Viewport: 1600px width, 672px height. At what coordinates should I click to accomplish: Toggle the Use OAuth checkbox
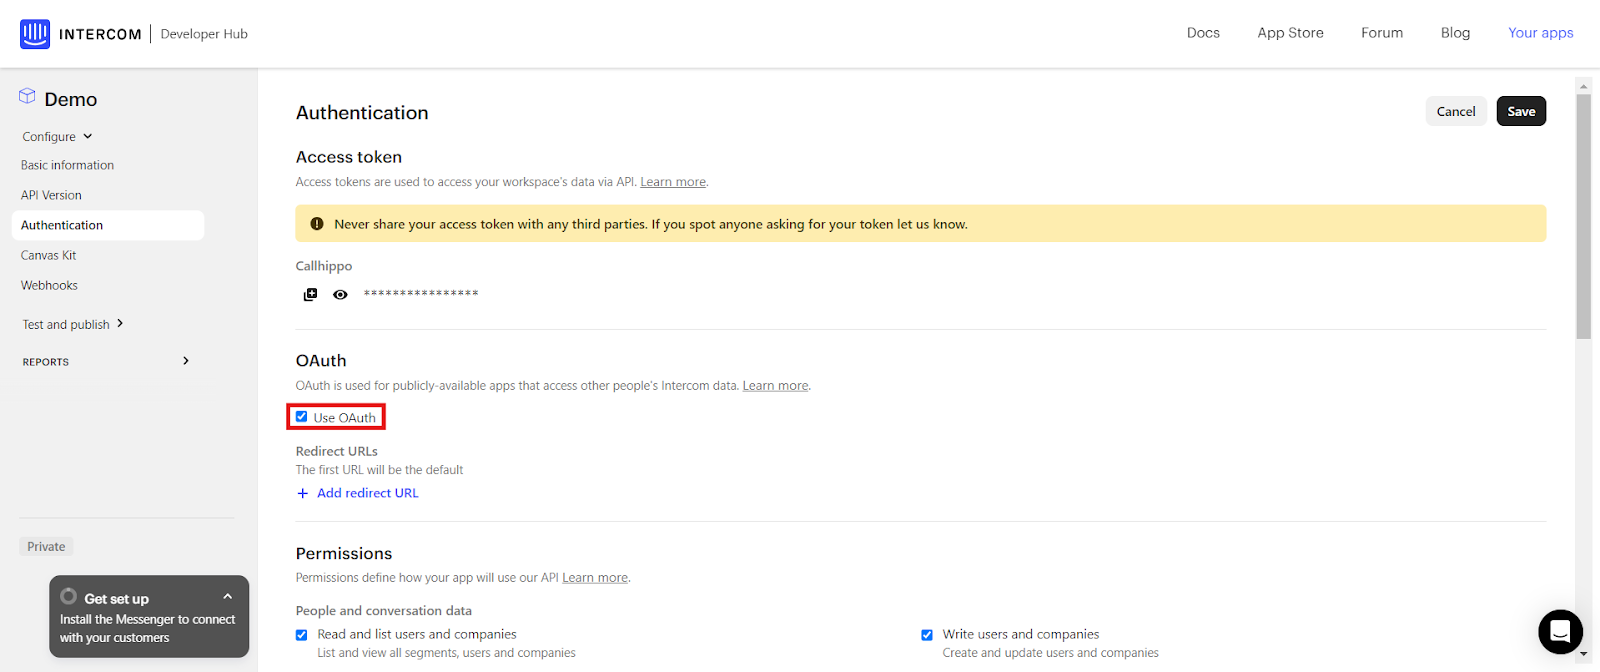pyautogui.click(x=301, y=417)
